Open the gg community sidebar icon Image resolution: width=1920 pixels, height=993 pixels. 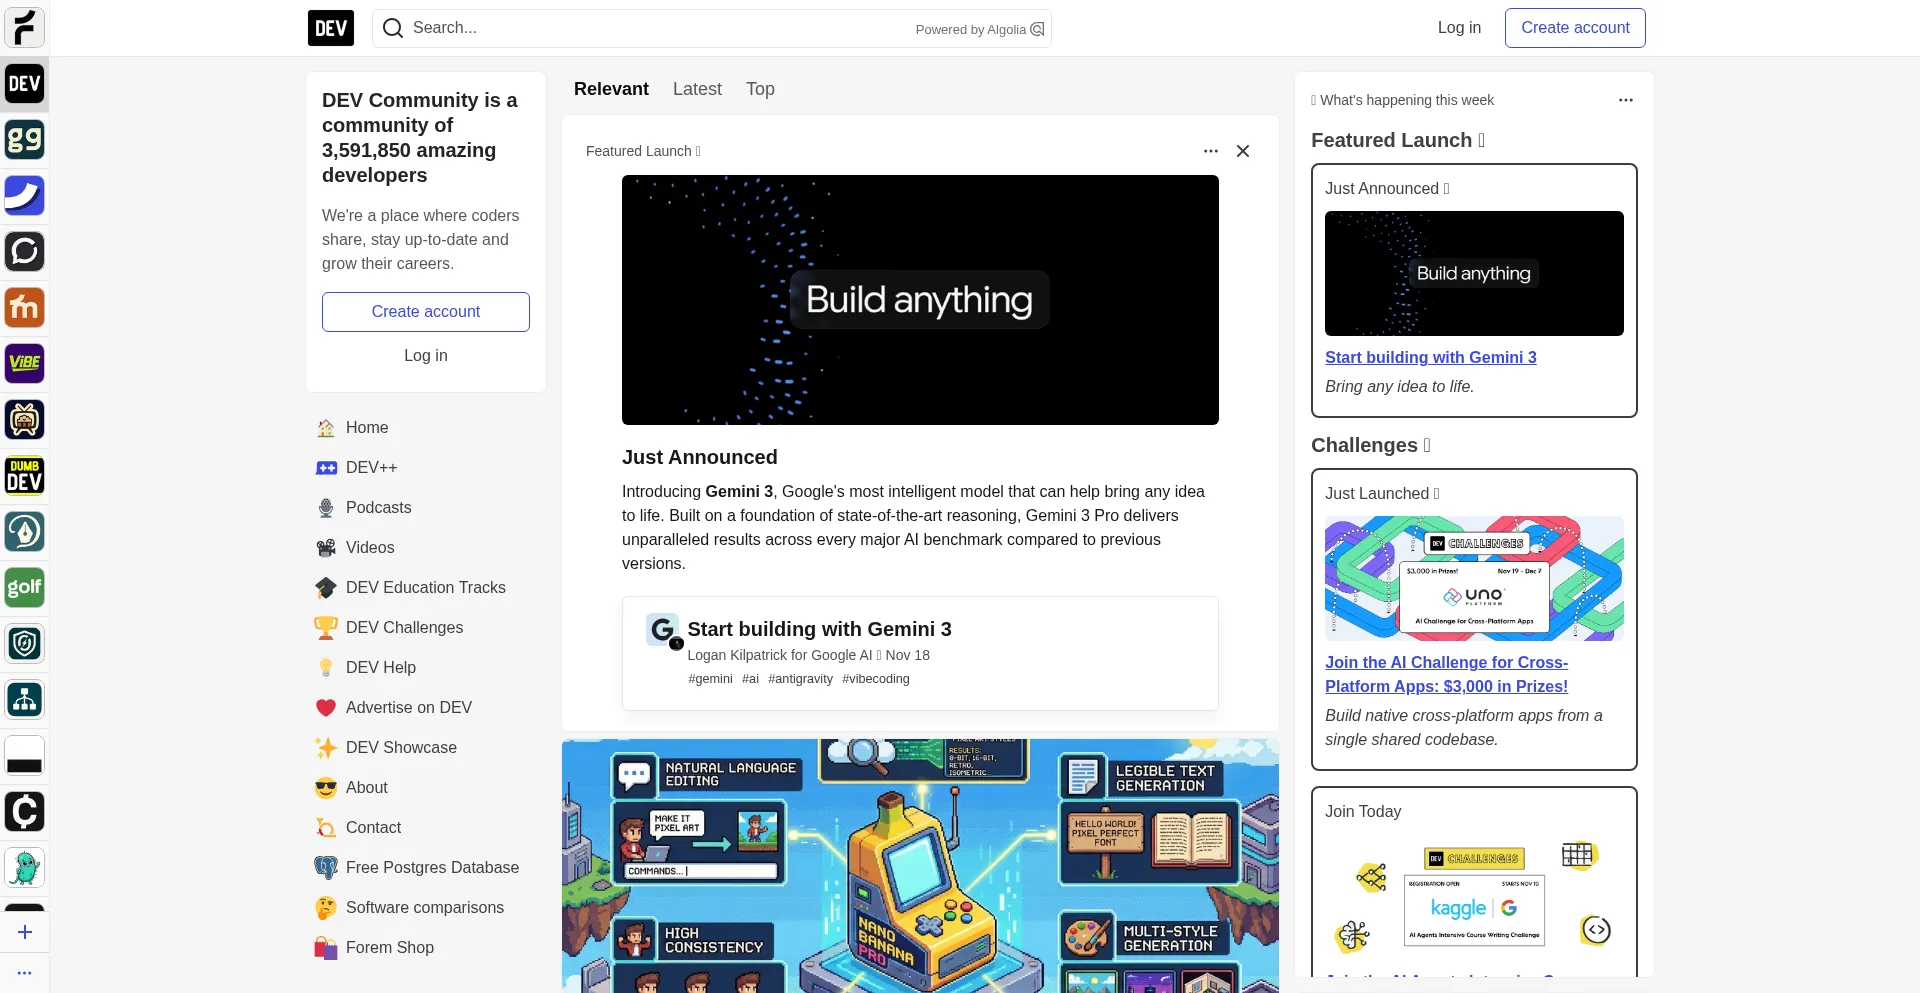(x=24, y=140)
